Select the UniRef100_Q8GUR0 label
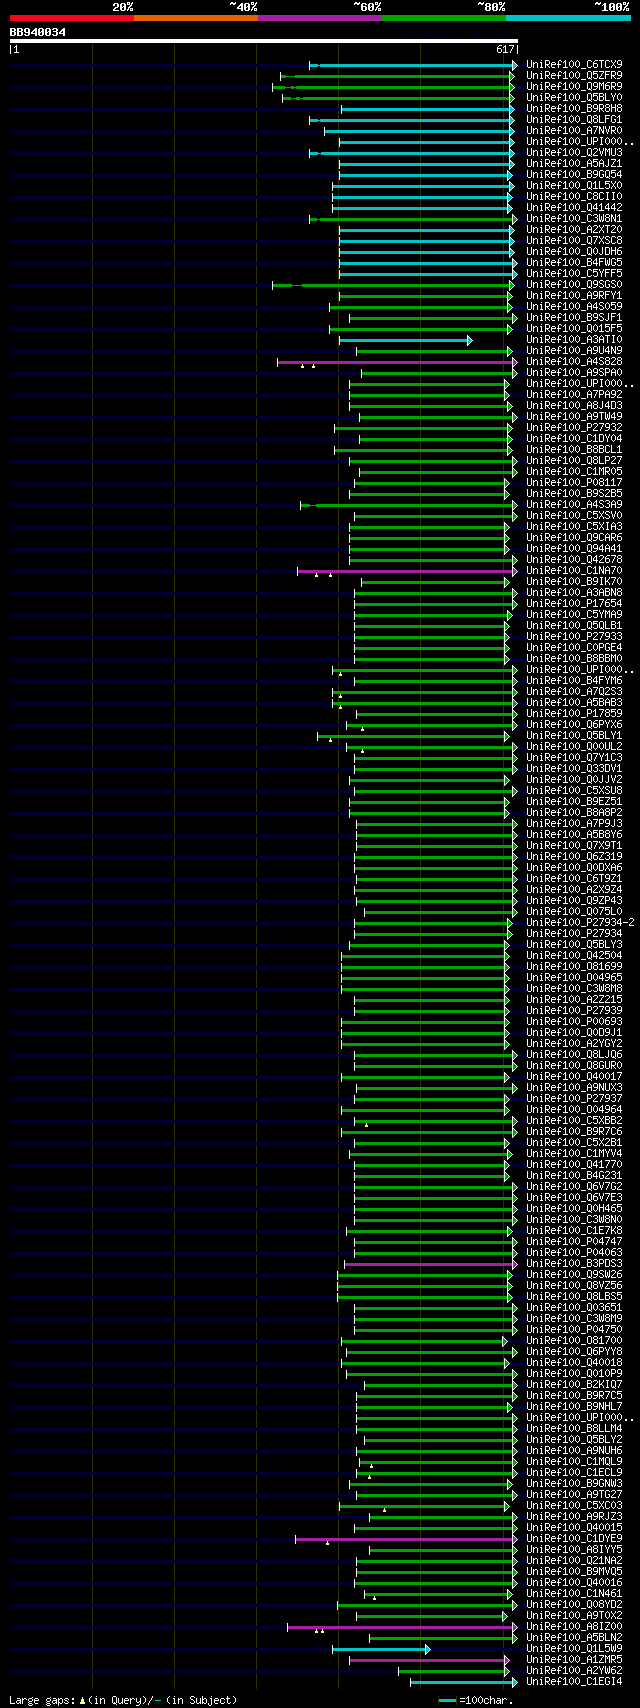 click(x=574, y=1066)
